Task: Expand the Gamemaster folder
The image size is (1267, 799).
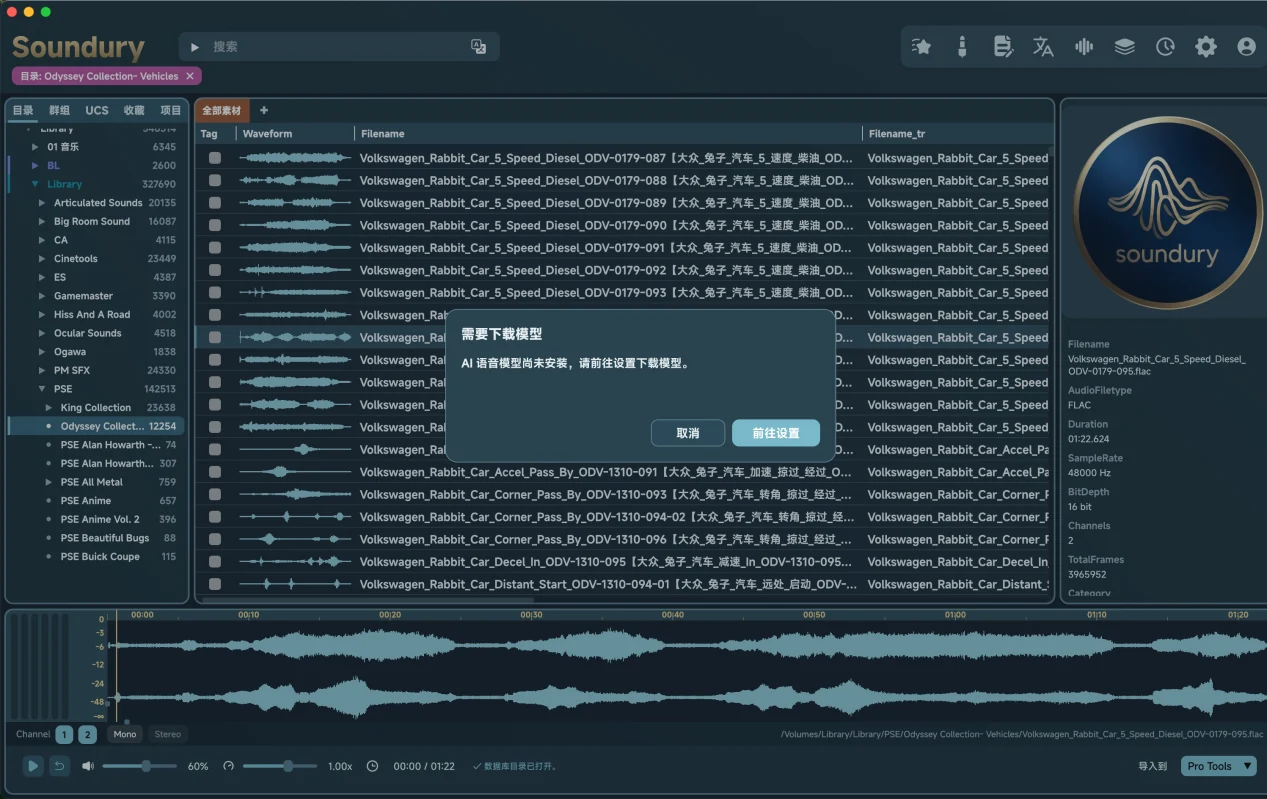Action: click(42, 296)
